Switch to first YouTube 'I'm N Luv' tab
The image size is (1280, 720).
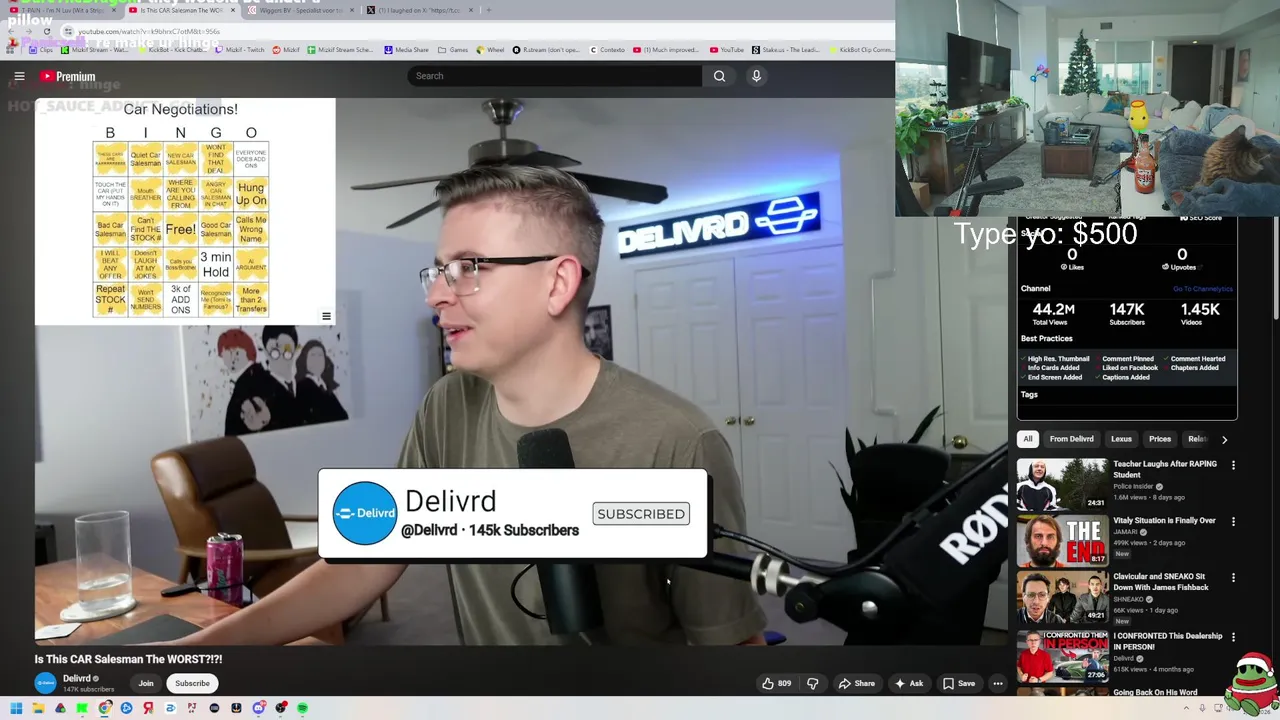tap(62, 10)
